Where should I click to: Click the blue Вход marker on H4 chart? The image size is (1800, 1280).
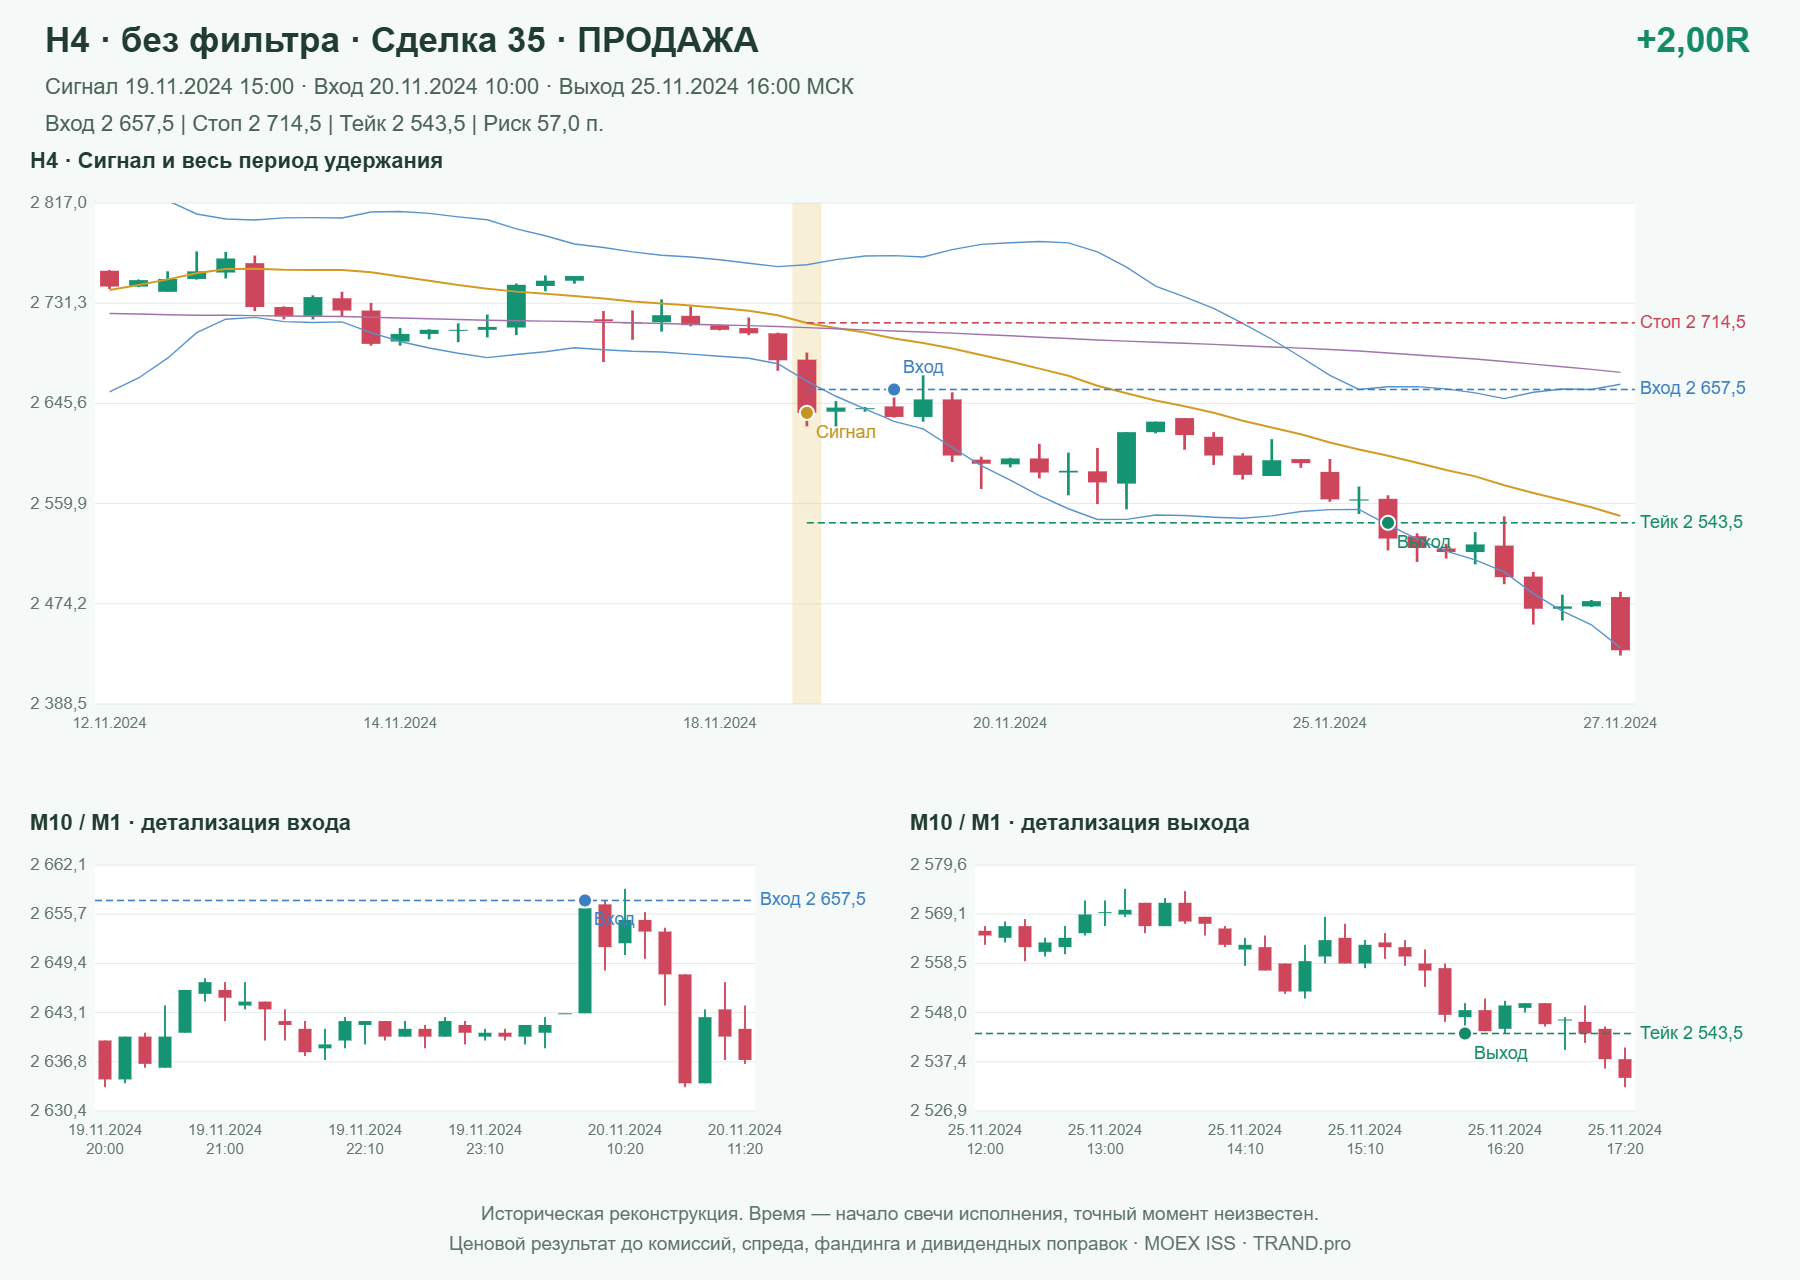[x=894, y=389]
